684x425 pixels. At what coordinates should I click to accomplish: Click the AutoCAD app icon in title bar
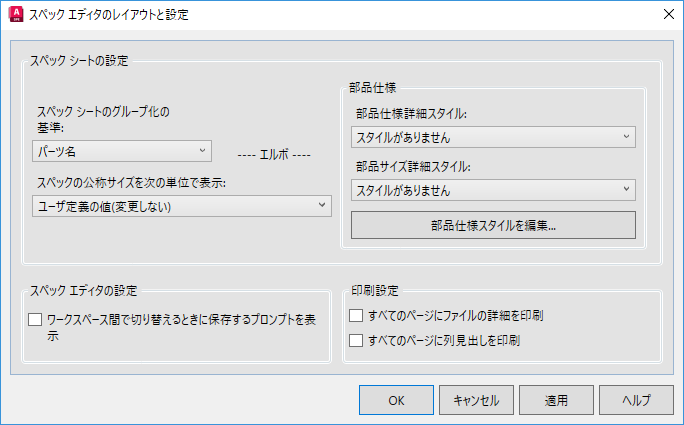click(15, 14)
